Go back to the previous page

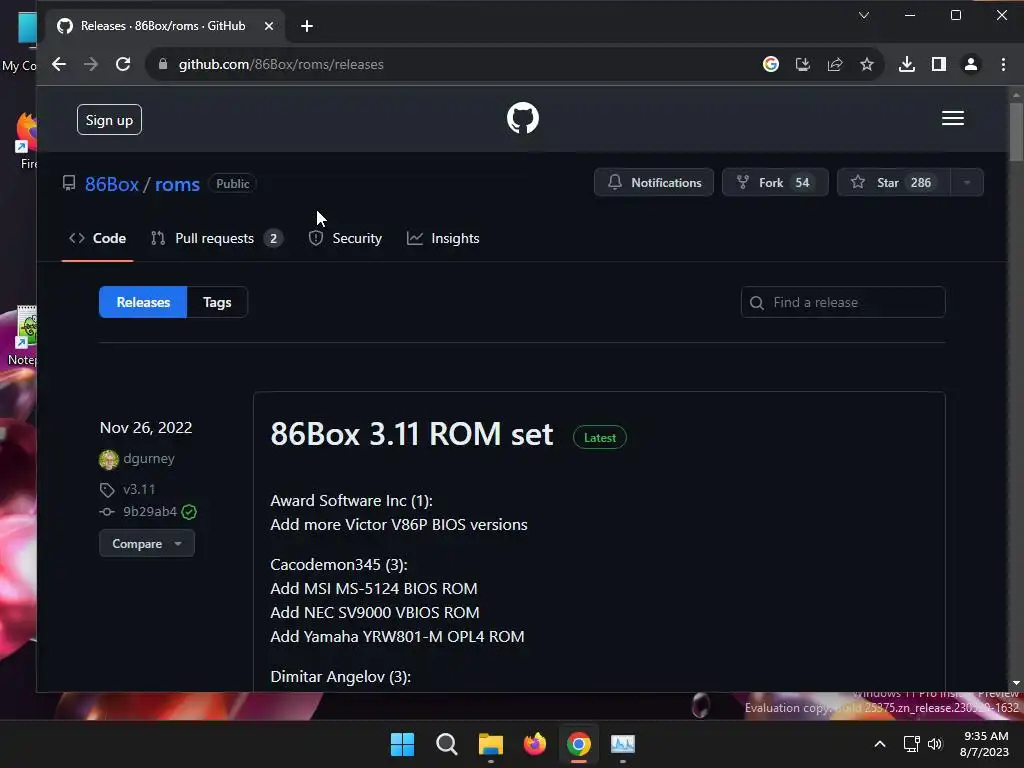[59, 64]
